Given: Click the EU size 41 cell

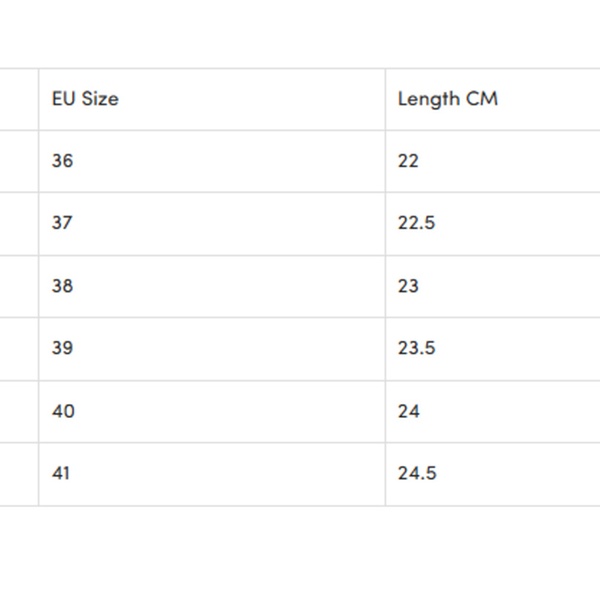Looking at the screenshot, I should 62,473.
